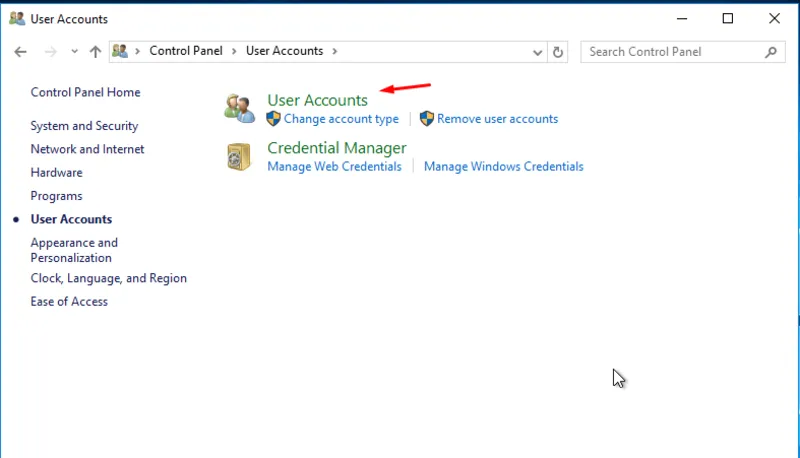The width and height of the screenshot is (800, 458).
Task: Click the title bar User Accounts icon
Action: pos(17,19)
